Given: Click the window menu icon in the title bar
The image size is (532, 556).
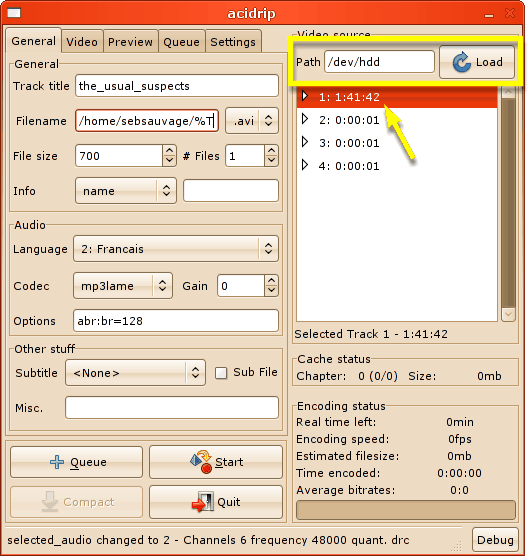Looking at the screenshot, I should click(x=14, y=13).
